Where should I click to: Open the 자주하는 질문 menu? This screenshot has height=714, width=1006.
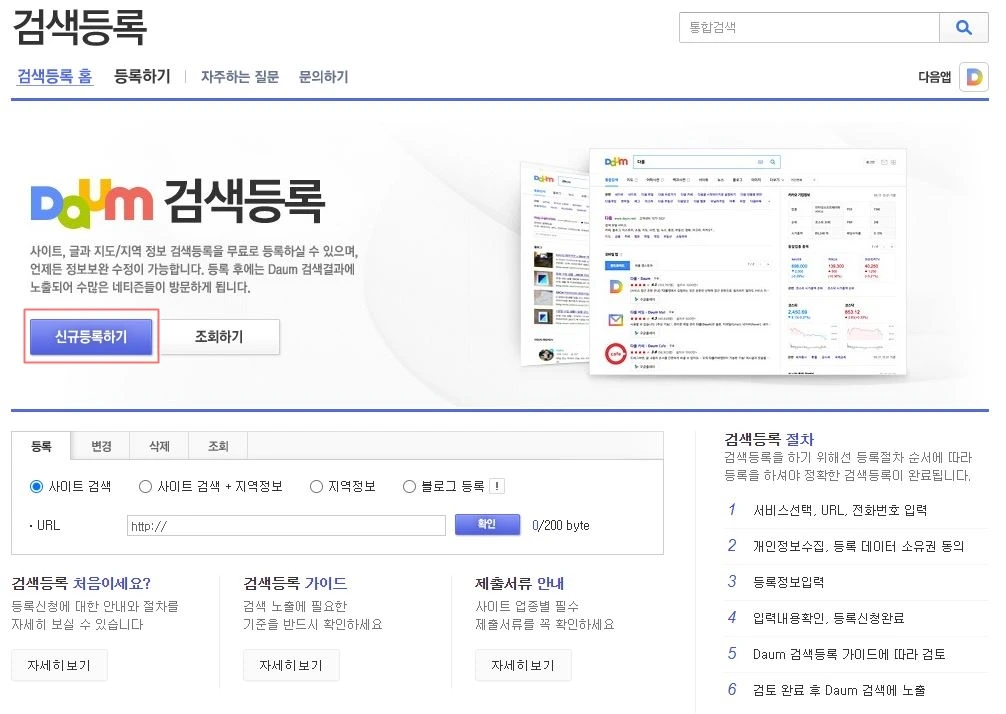point(239,76)
